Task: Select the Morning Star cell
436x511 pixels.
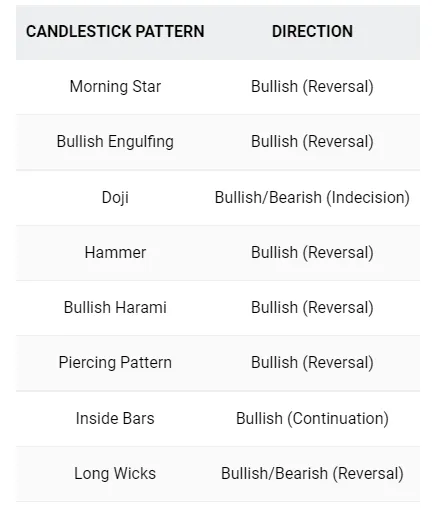Action: click(115, 87)
